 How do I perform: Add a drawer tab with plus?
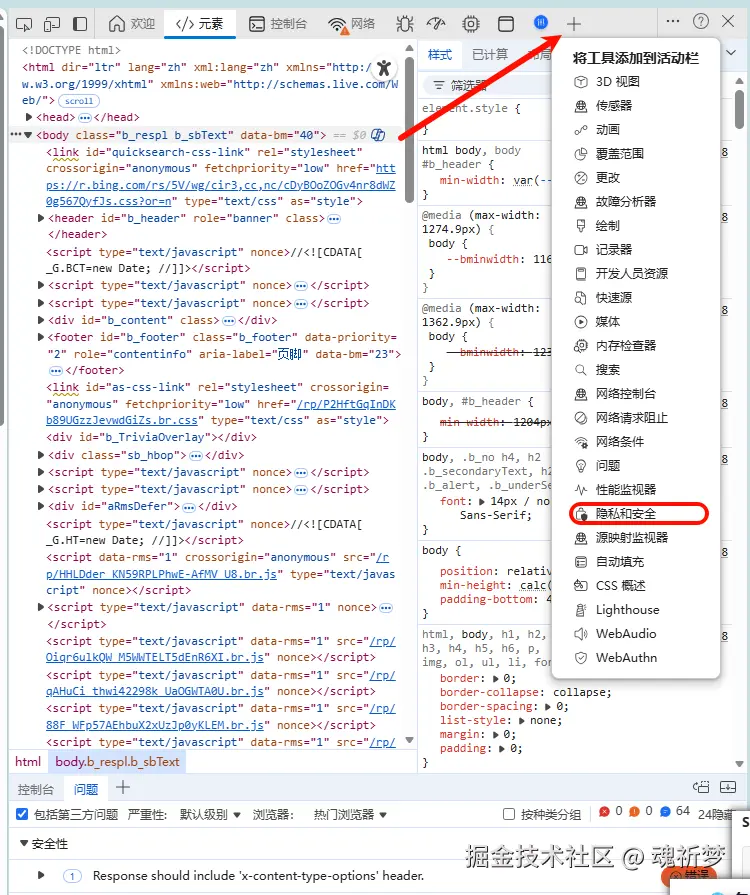coord(123,788)
